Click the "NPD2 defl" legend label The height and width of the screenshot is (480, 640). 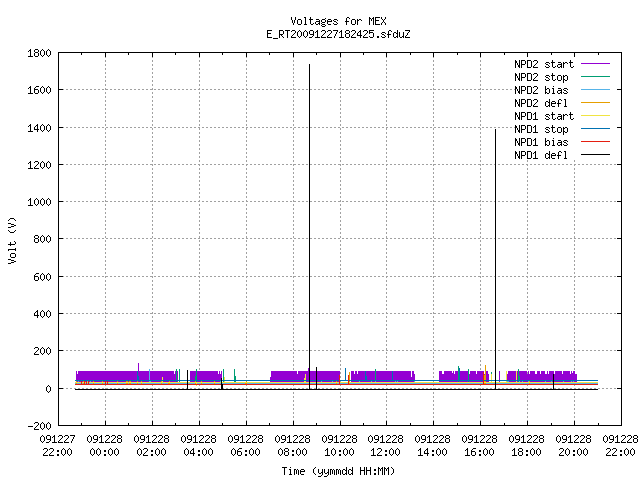coord(541,103)
